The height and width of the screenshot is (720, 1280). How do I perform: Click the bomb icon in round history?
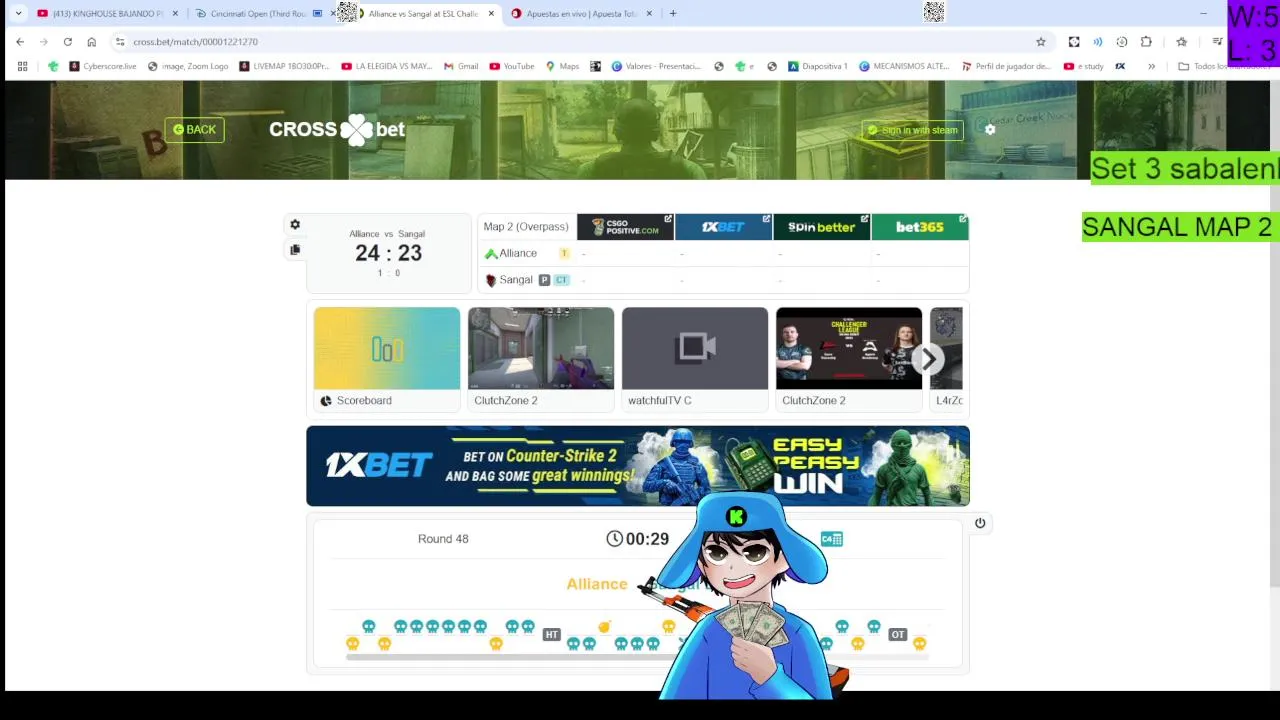pyautogui.click(x=604, y=627)
